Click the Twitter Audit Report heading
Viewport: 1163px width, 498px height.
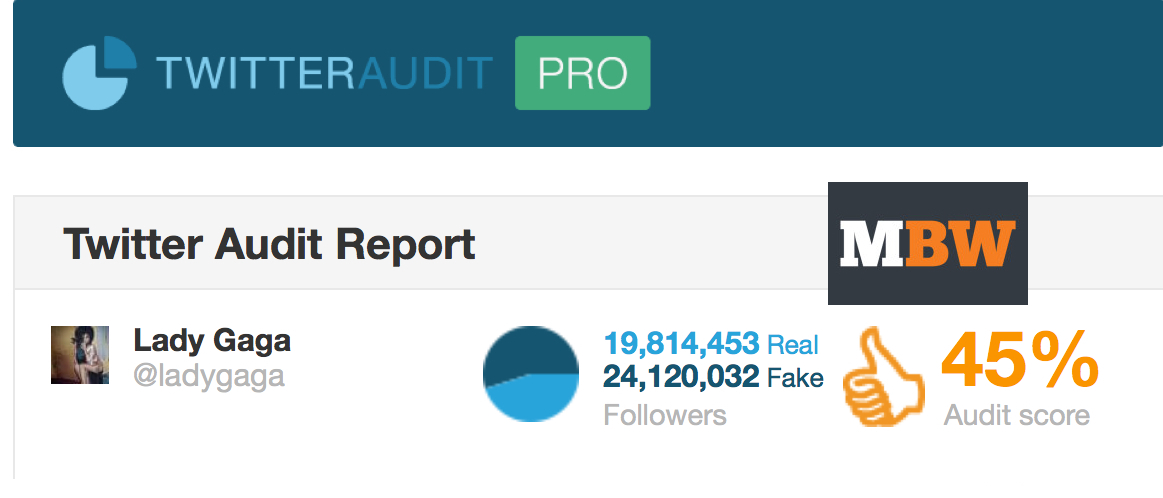(x=269, y=243)
